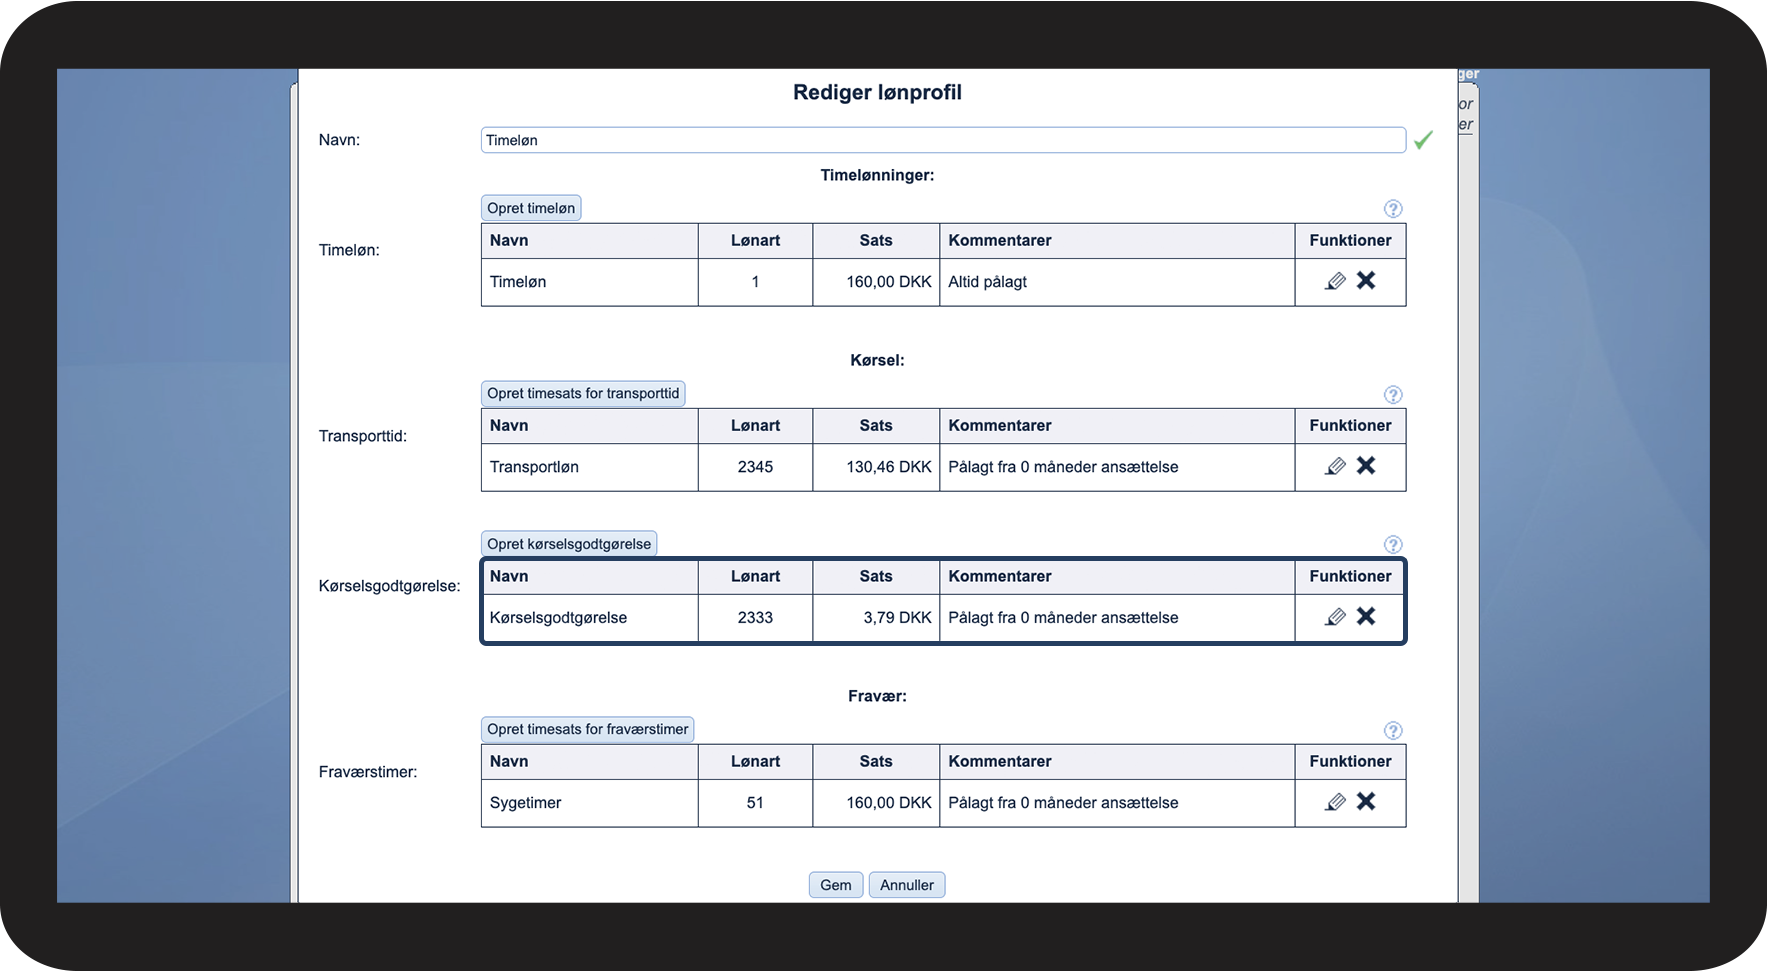The image size is (1767, 971).
Task: Edit the Kørselsgodtgørelse row pencil icon
Action: point(1335,618)
